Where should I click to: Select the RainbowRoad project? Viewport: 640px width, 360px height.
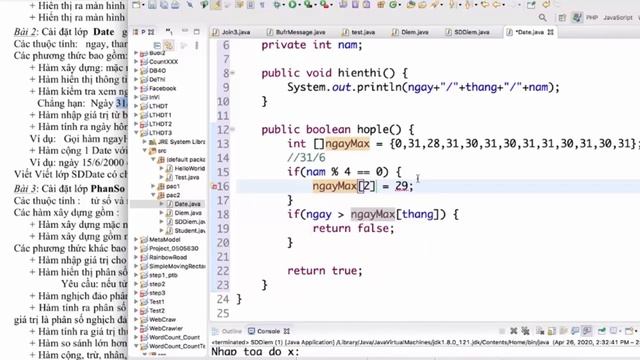(168, 257)
